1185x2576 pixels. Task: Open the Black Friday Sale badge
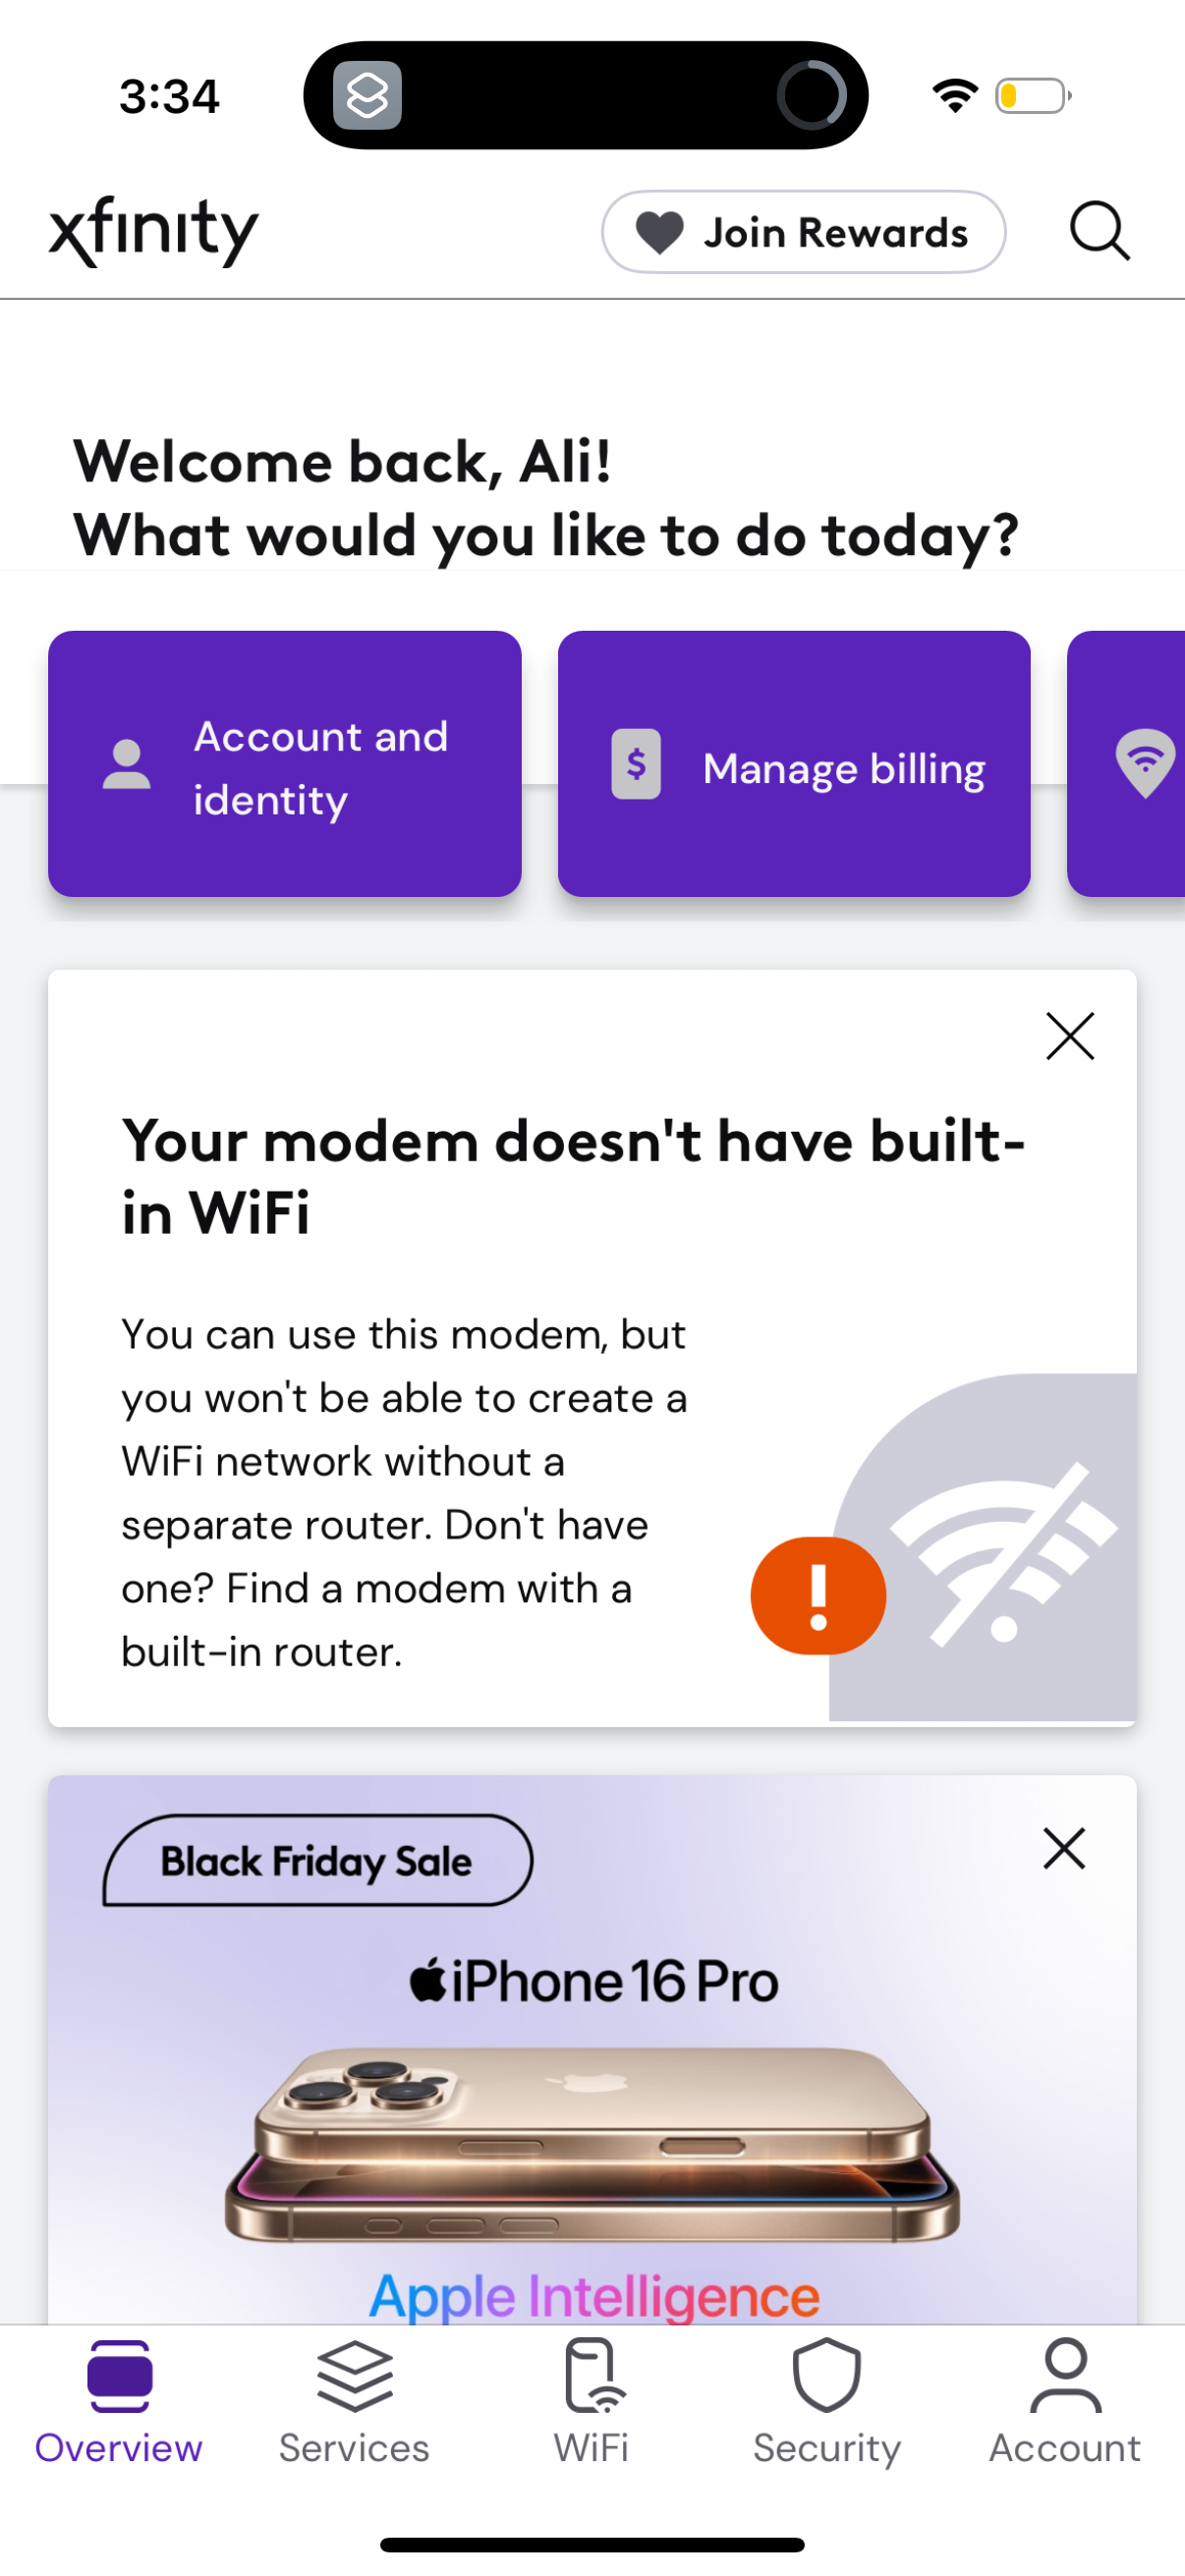[317, 1860]
